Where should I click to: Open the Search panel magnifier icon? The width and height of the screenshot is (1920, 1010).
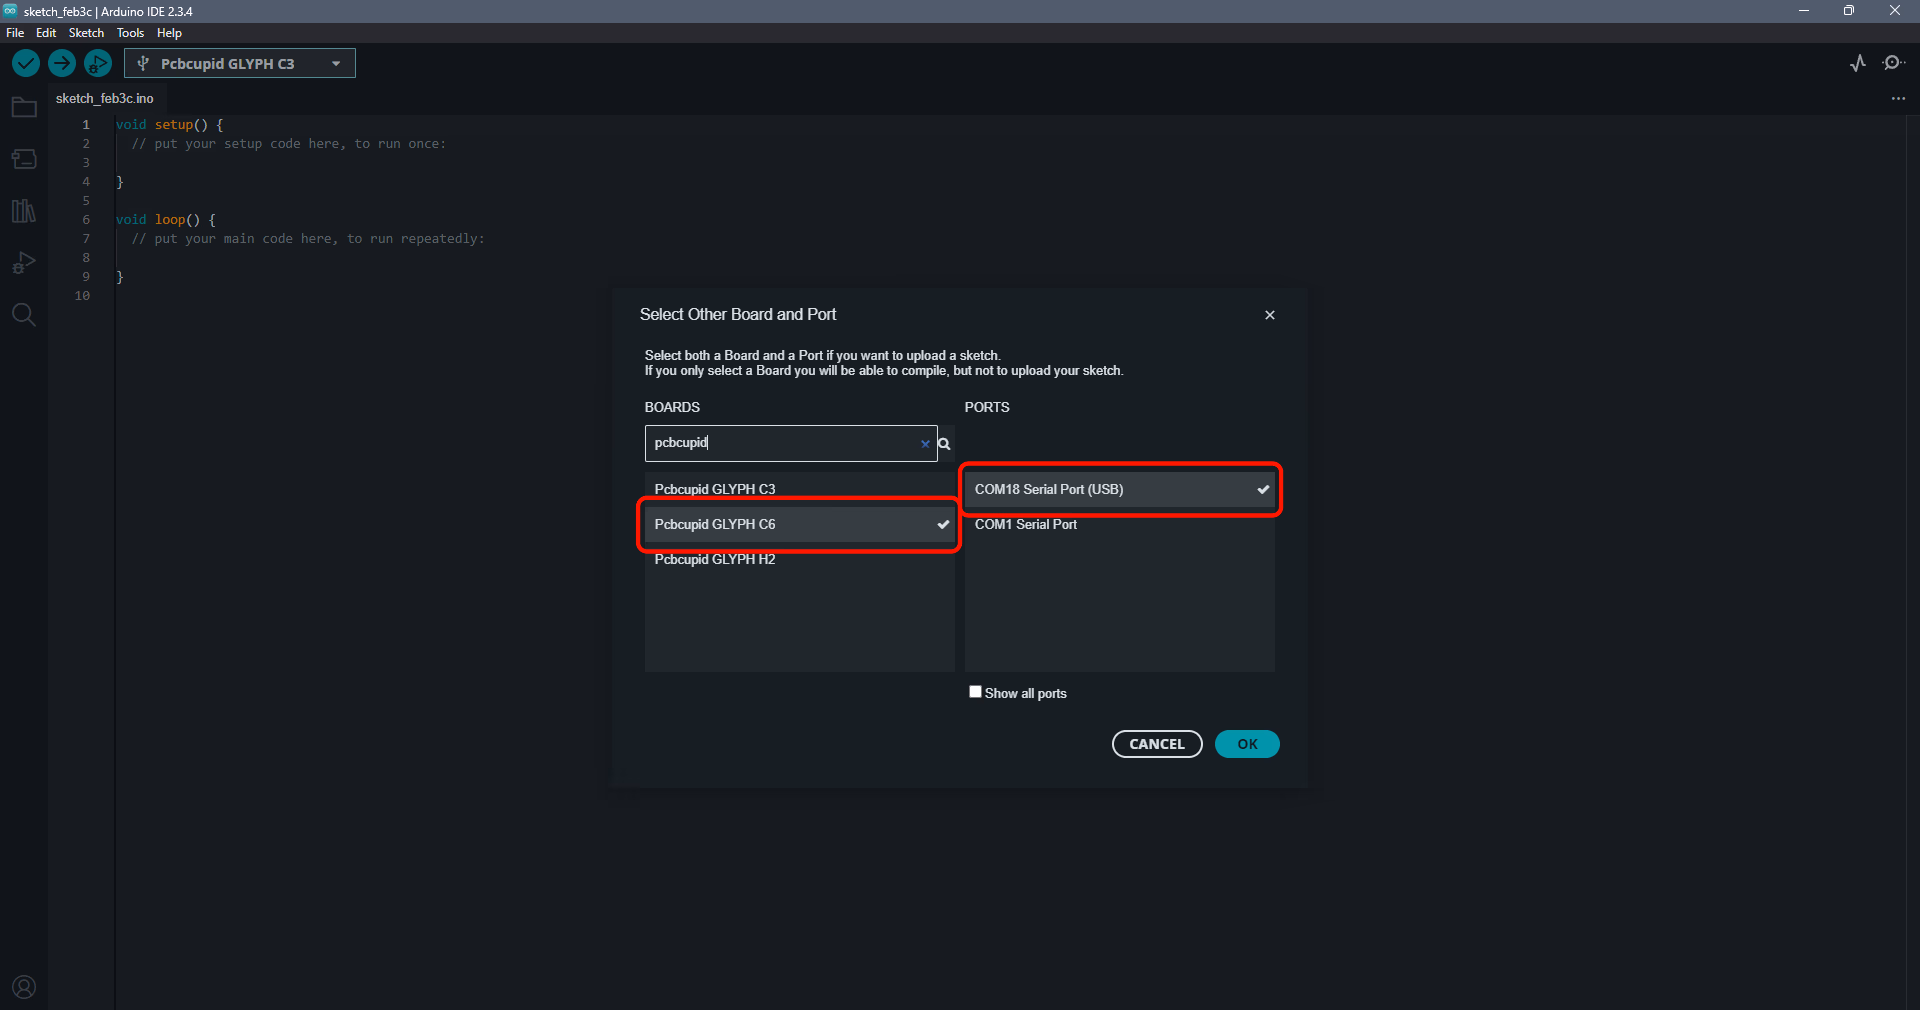[24, 316]
